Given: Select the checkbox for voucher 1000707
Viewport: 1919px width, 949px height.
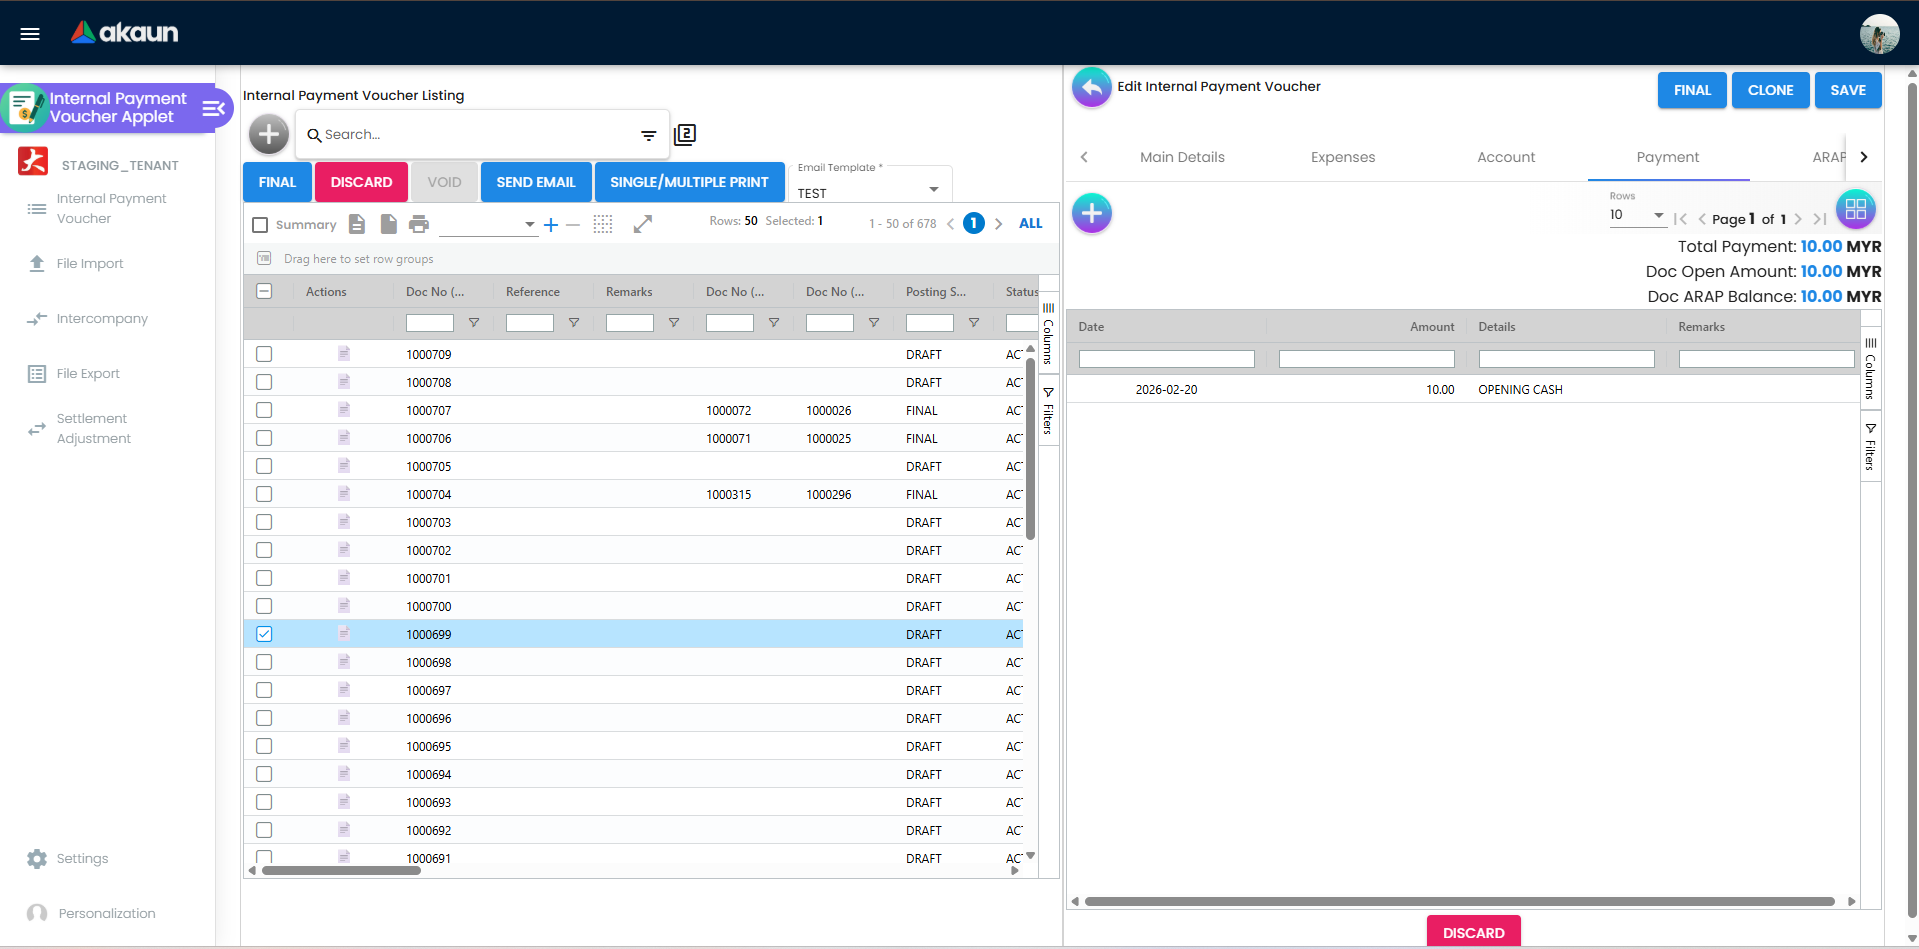Looking at the screenshot, I should coord(263,410).
